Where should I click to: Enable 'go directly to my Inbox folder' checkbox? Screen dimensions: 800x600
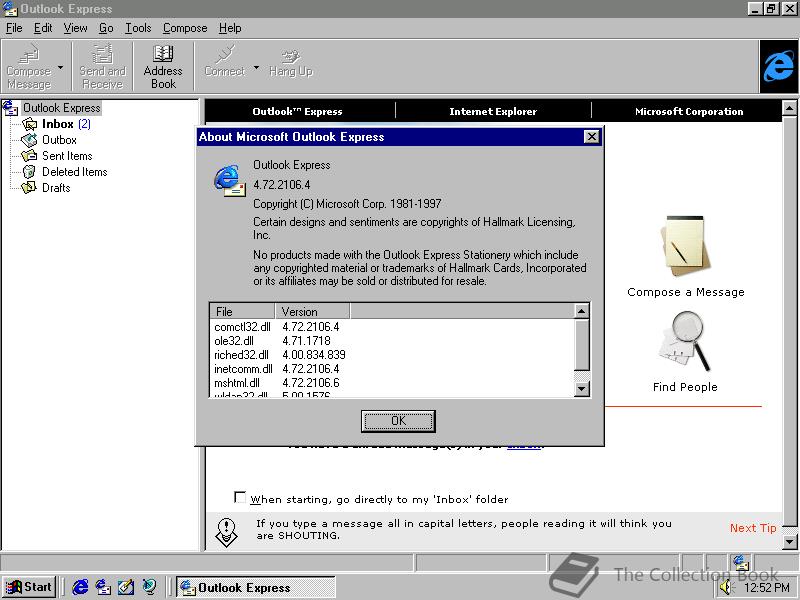point(240,497)
